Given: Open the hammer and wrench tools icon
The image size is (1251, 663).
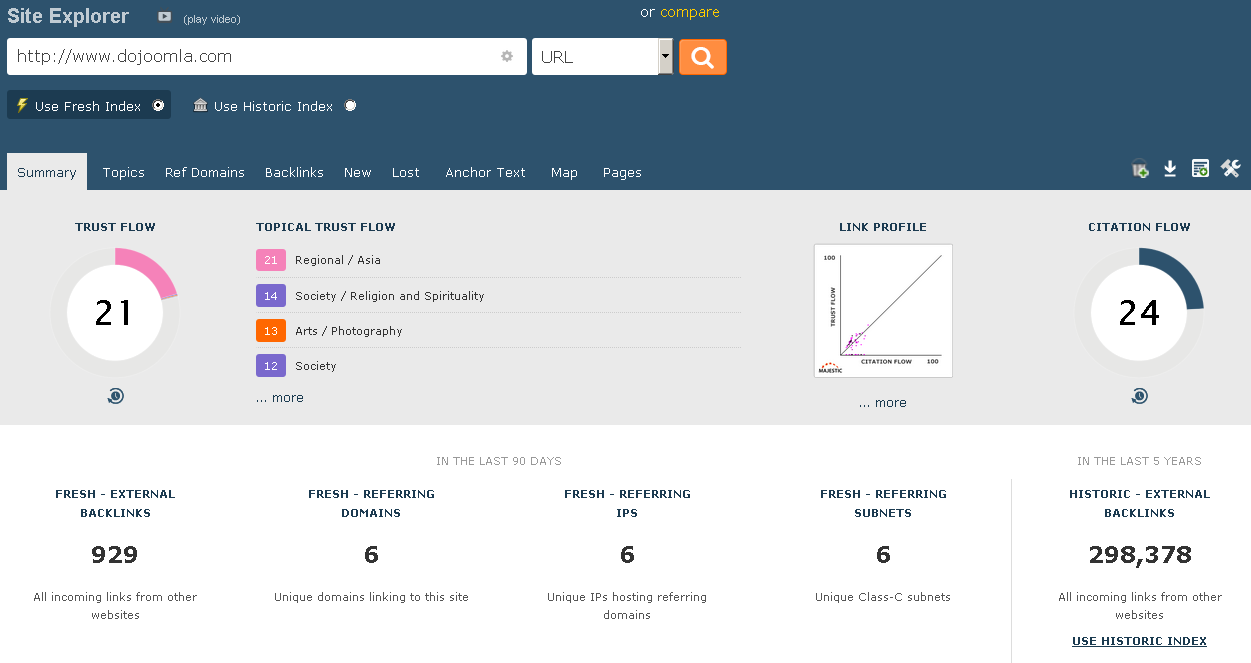Looking at the screenshot, I should click(x=1231, y=169).
